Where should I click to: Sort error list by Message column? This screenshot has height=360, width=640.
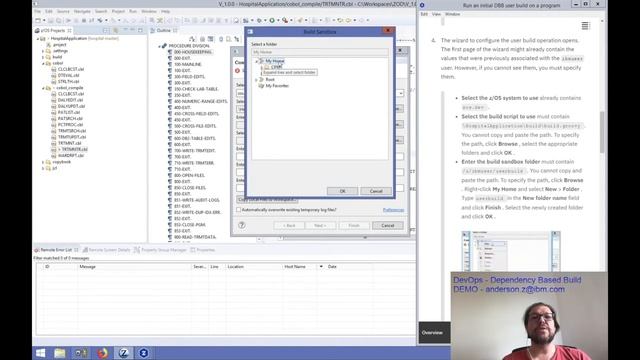tap(135, 267)
